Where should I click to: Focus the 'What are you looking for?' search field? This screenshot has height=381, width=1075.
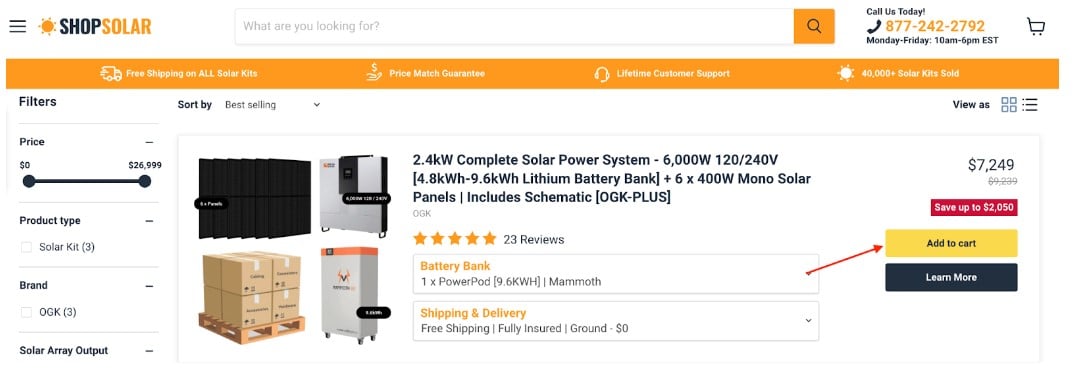[514, 27]
